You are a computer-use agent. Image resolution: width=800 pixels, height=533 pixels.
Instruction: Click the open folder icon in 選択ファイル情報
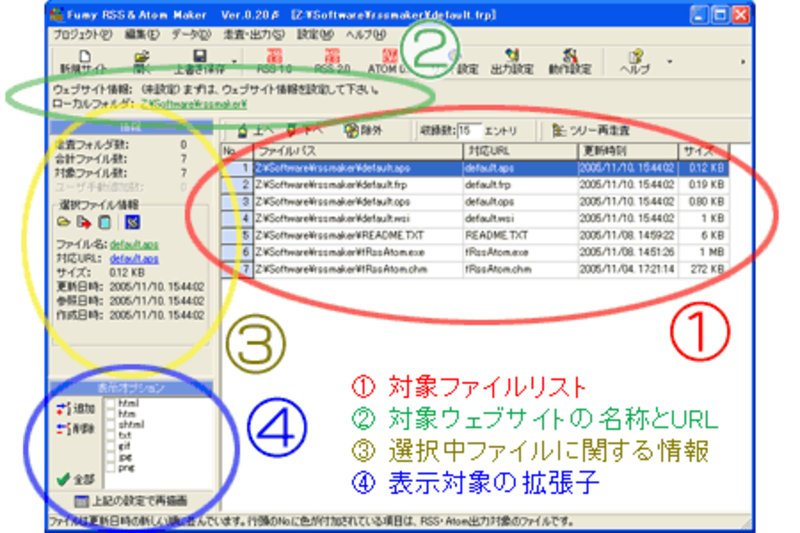point(63,222)
